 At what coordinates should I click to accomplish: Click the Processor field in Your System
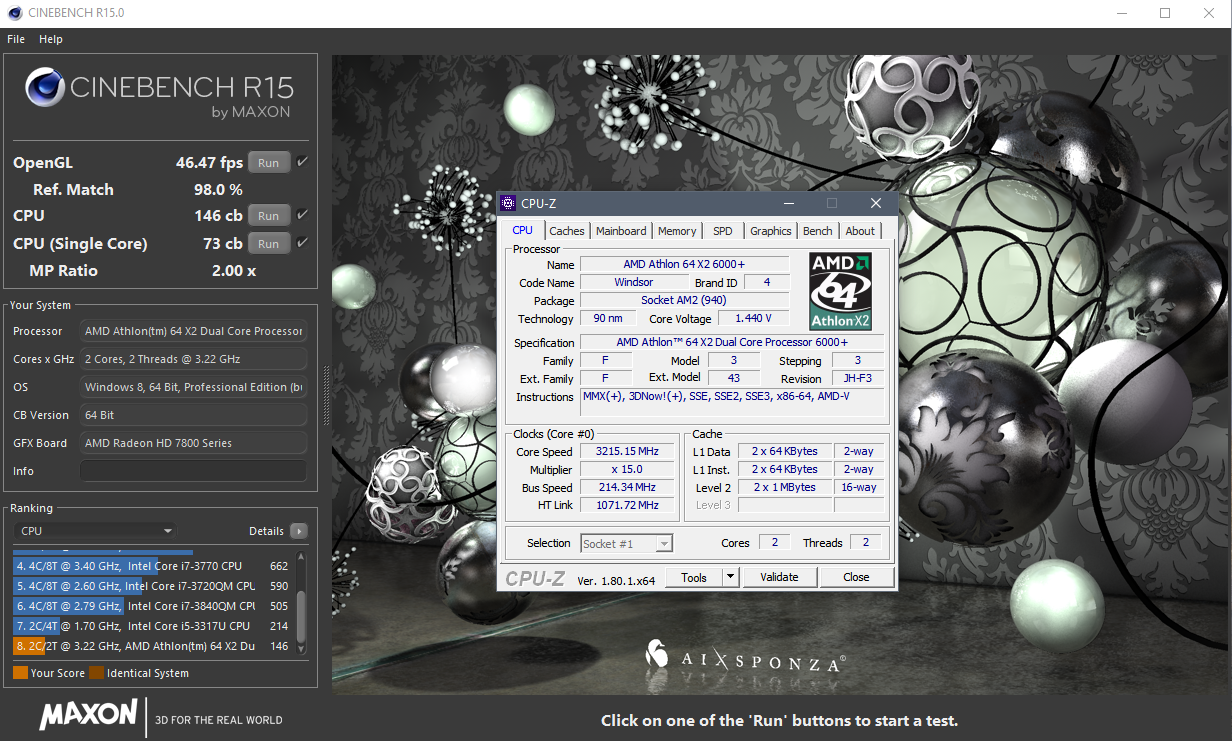tap(193, 331)
